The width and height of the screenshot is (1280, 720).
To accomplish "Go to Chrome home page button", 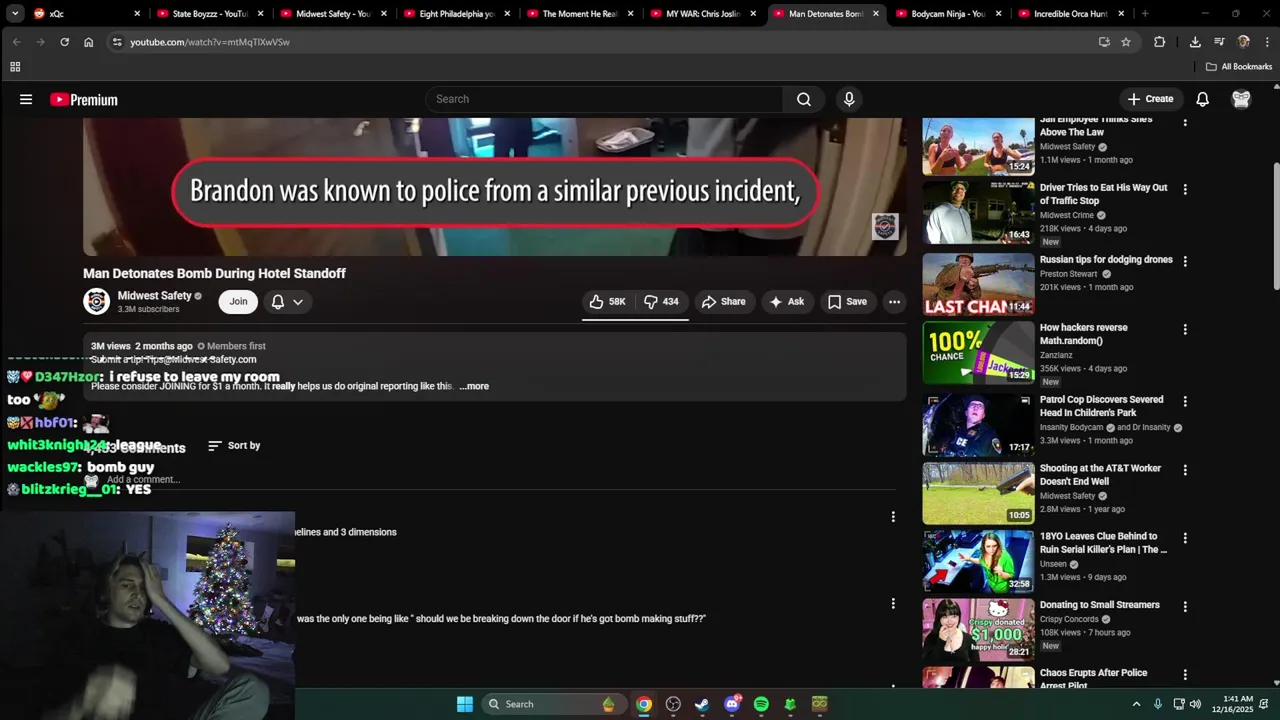I will pyautogui.click(x=88, y=42).
